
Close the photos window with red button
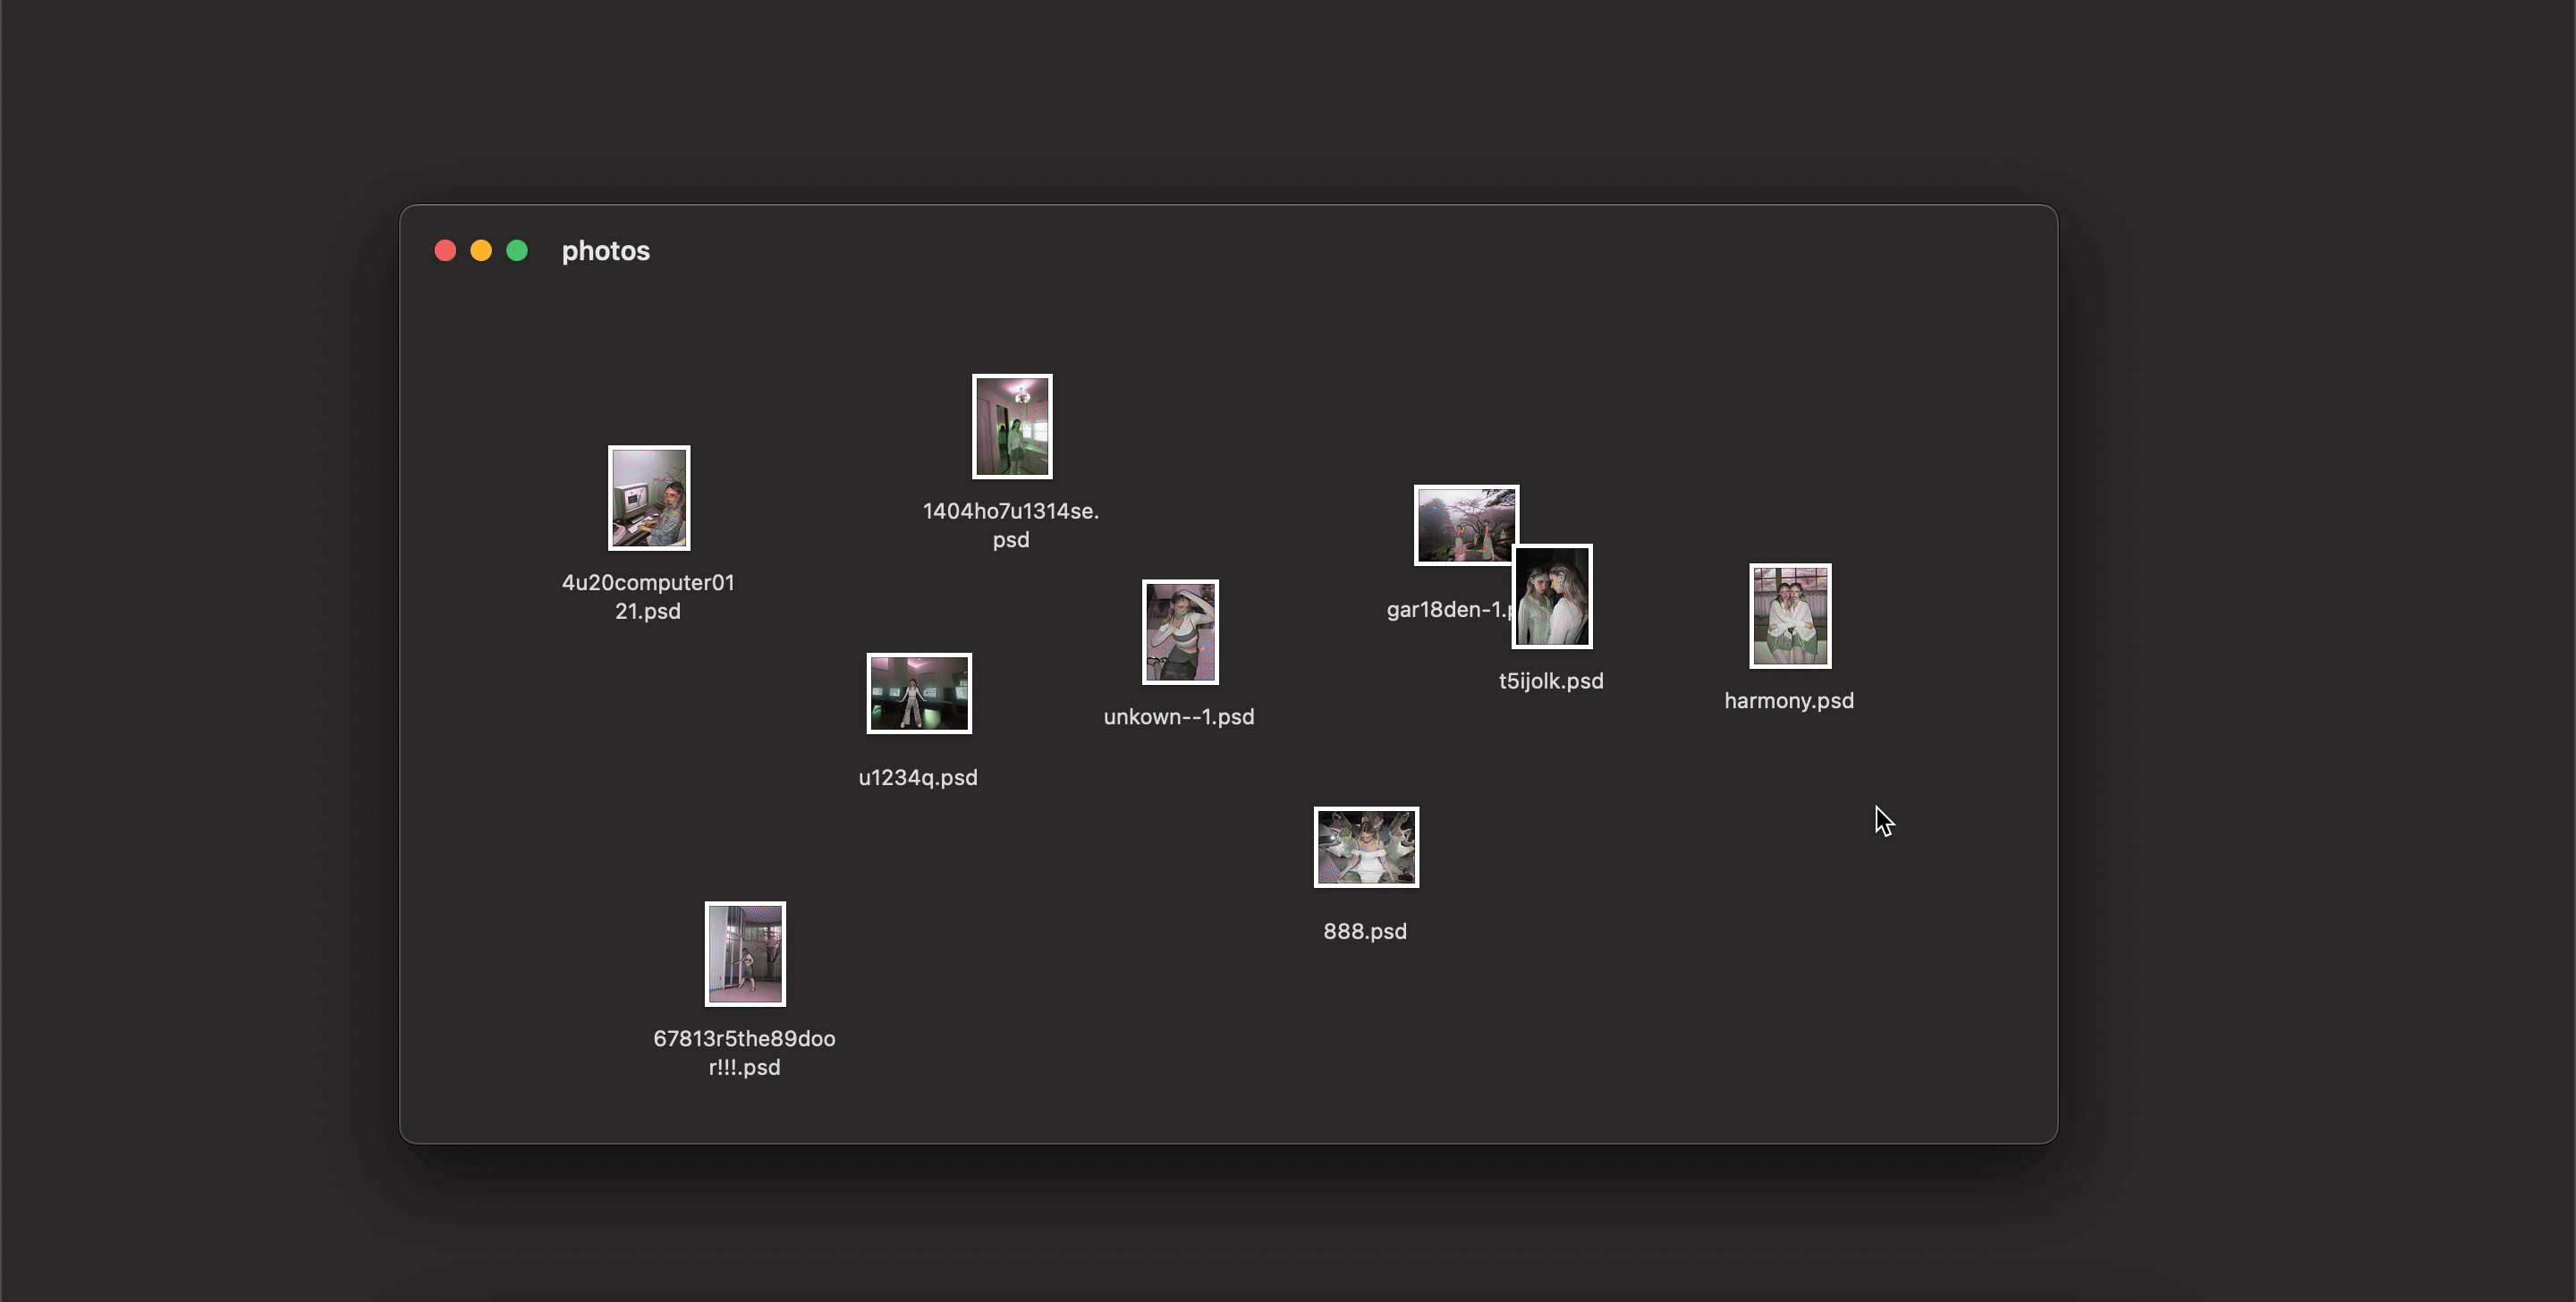point(445,251)
